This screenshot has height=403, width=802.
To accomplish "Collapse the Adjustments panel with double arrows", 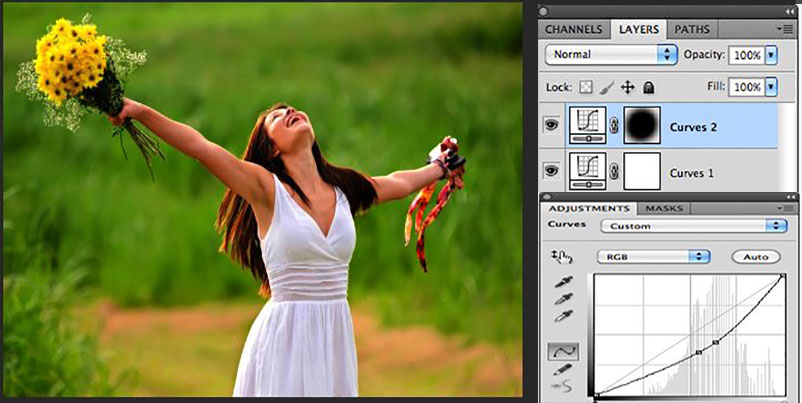I will tap(791, 197).
